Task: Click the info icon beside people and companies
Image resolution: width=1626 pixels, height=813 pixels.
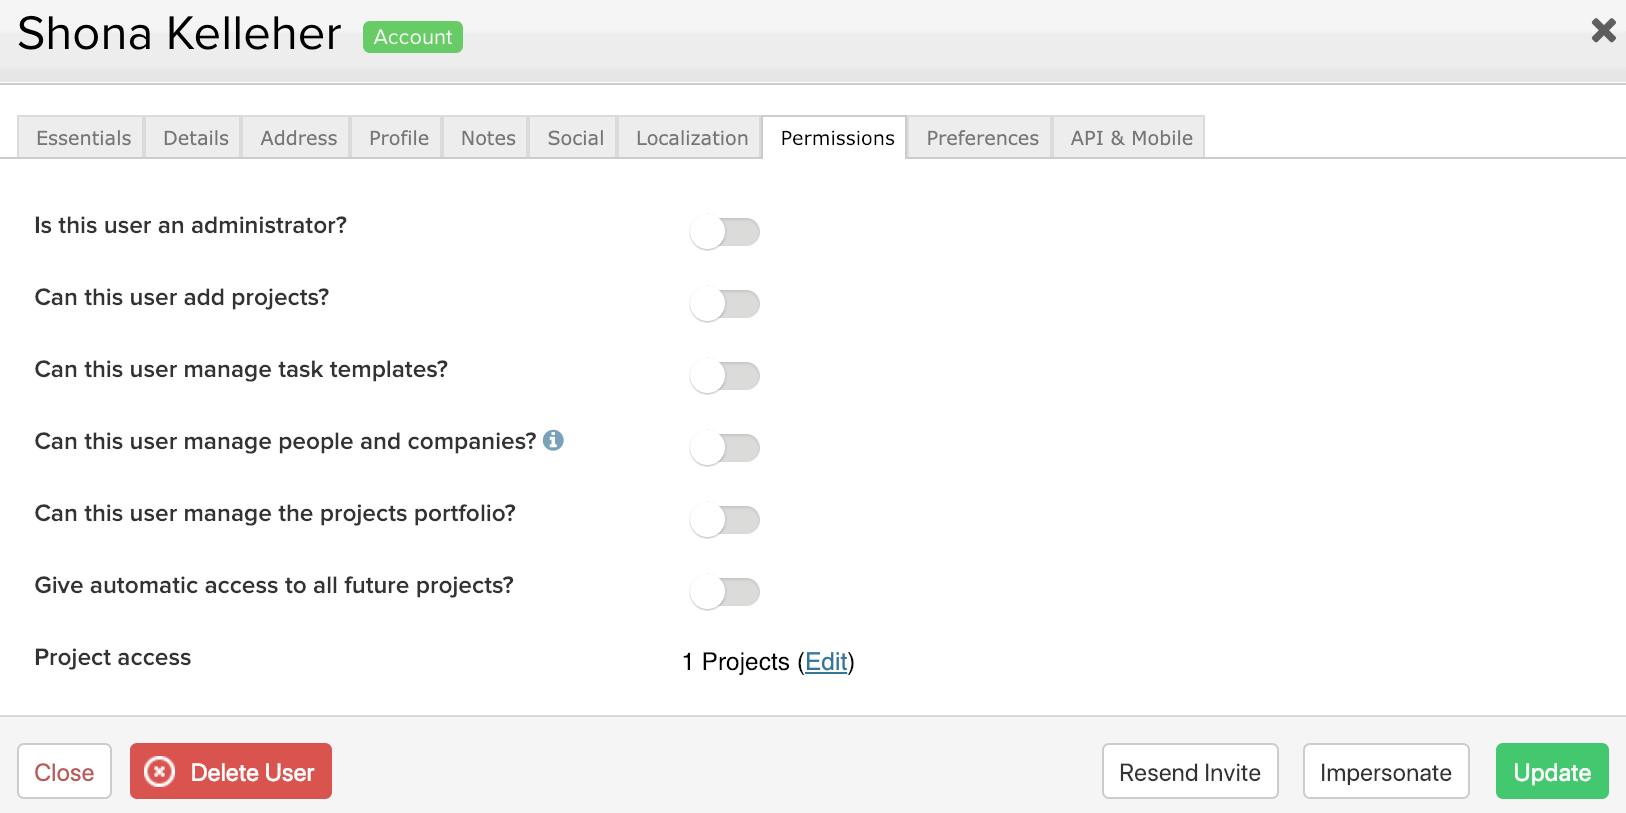Action: (x=553, y=440)
